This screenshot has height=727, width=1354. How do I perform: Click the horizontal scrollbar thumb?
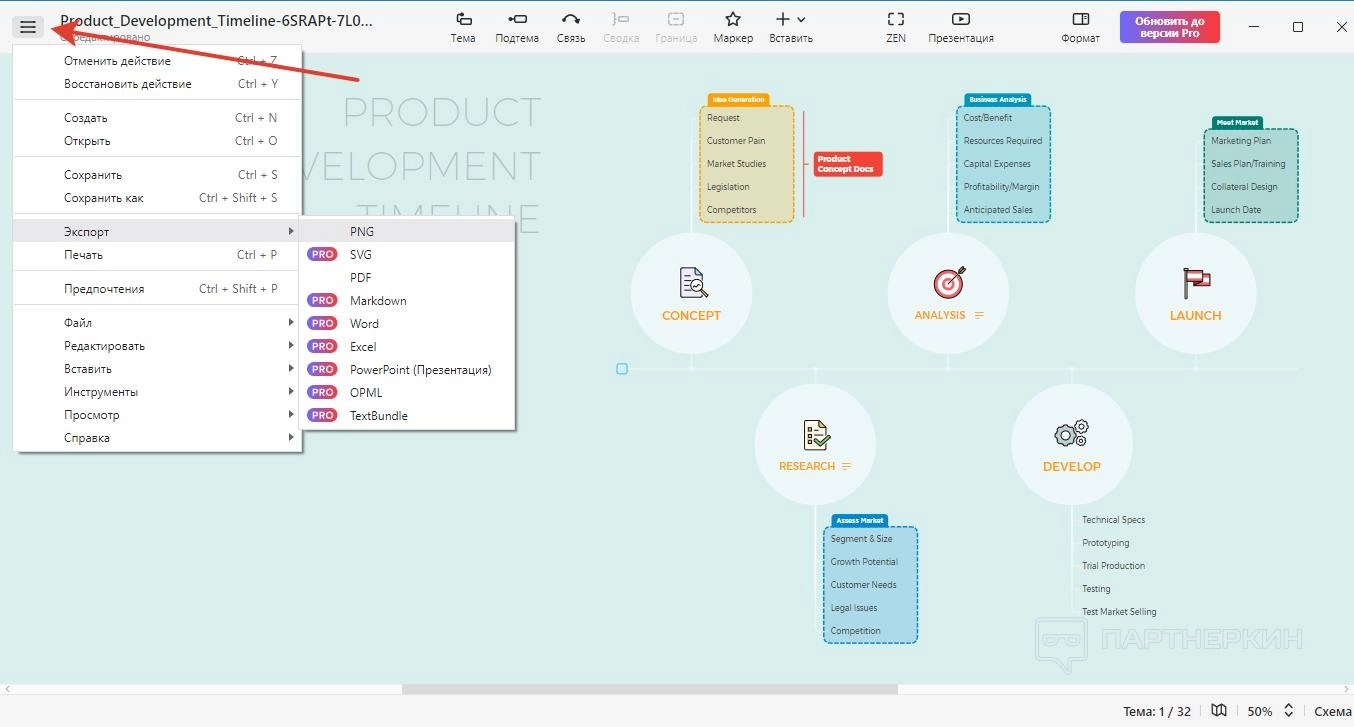pos(649,689)
